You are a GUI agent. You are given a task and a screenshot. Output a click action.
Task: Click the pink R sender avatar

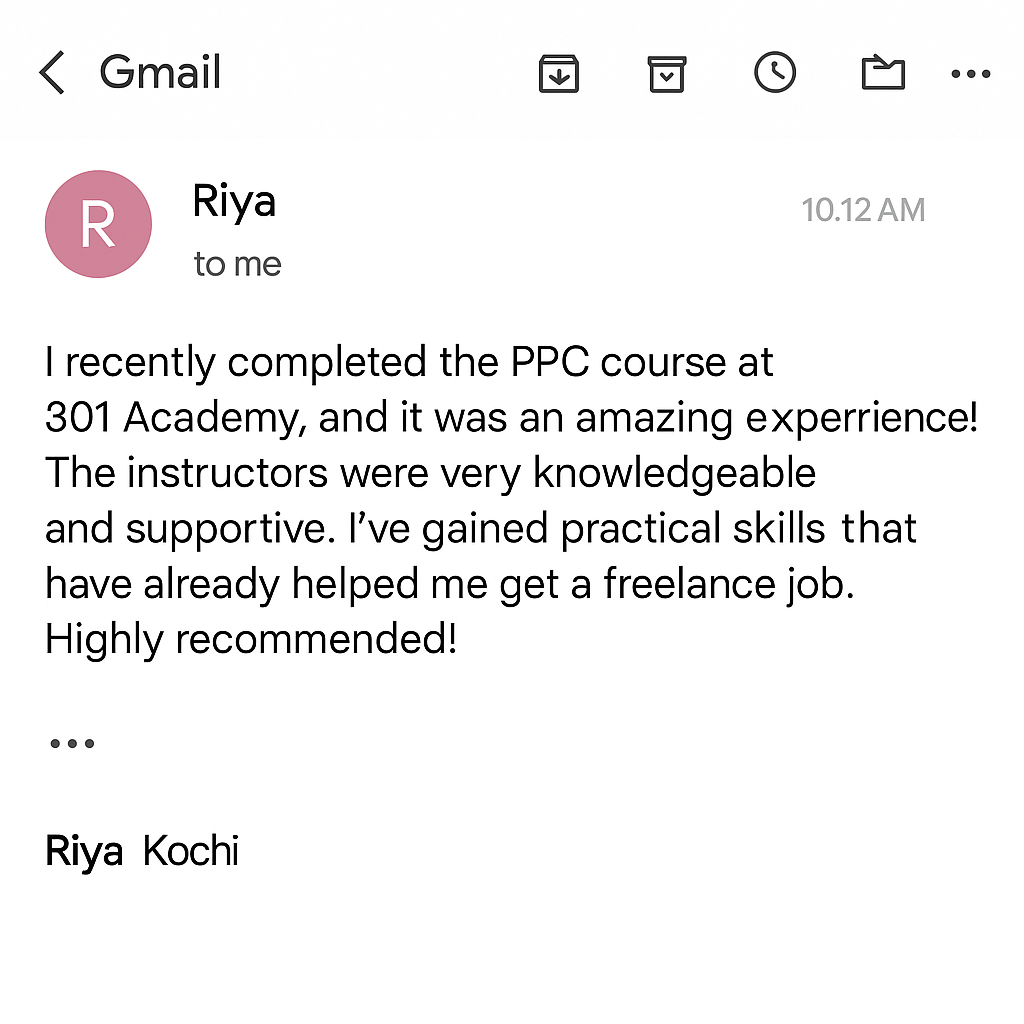click(x=98, y=224)
